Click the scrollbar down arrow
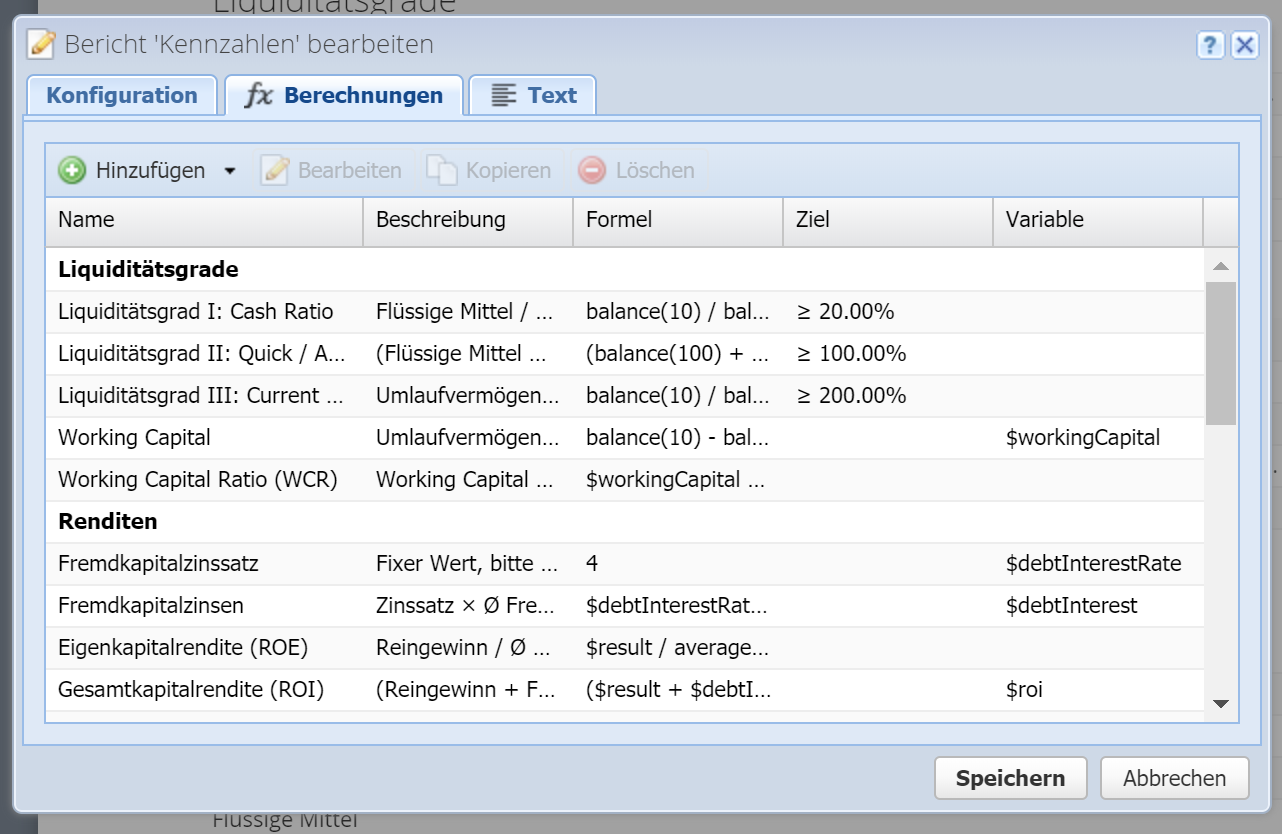 click(x=1220, y=704)
